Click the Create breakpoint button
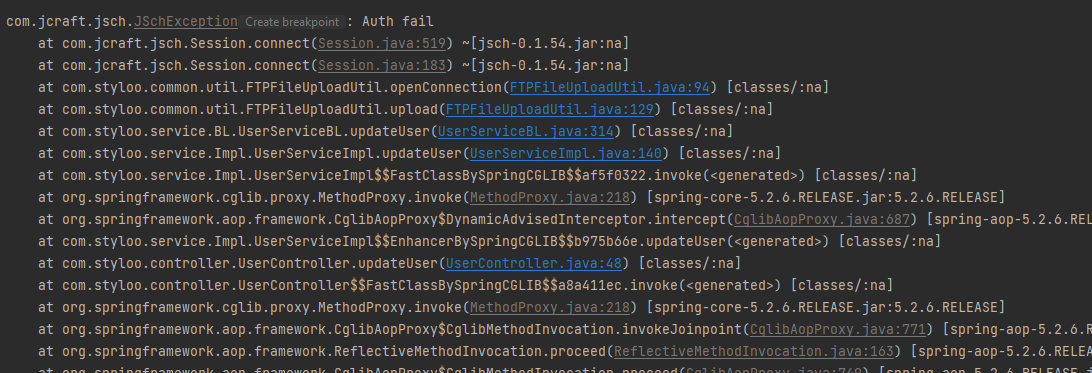 (292, 22)
